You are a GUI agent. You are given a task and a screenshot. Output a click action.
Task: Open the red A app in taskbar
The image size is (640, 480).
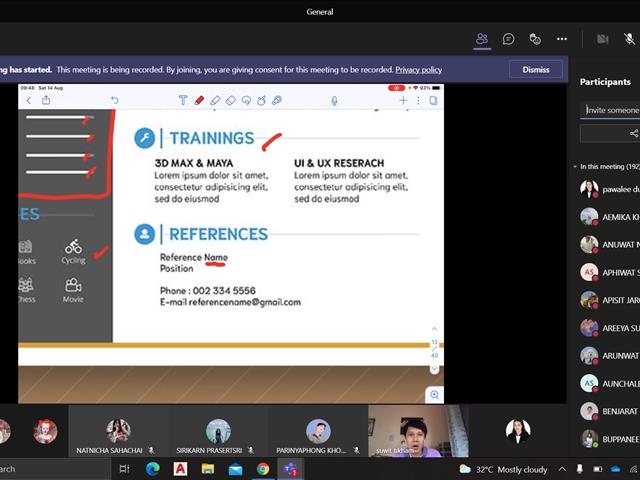click(x=180, y=469)
